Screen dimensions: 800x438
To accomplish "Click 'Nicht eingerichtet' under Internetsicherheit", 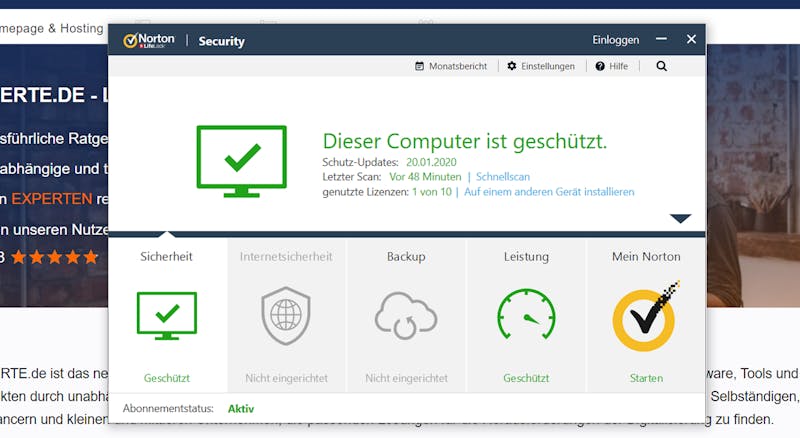I will pos(286,378).
